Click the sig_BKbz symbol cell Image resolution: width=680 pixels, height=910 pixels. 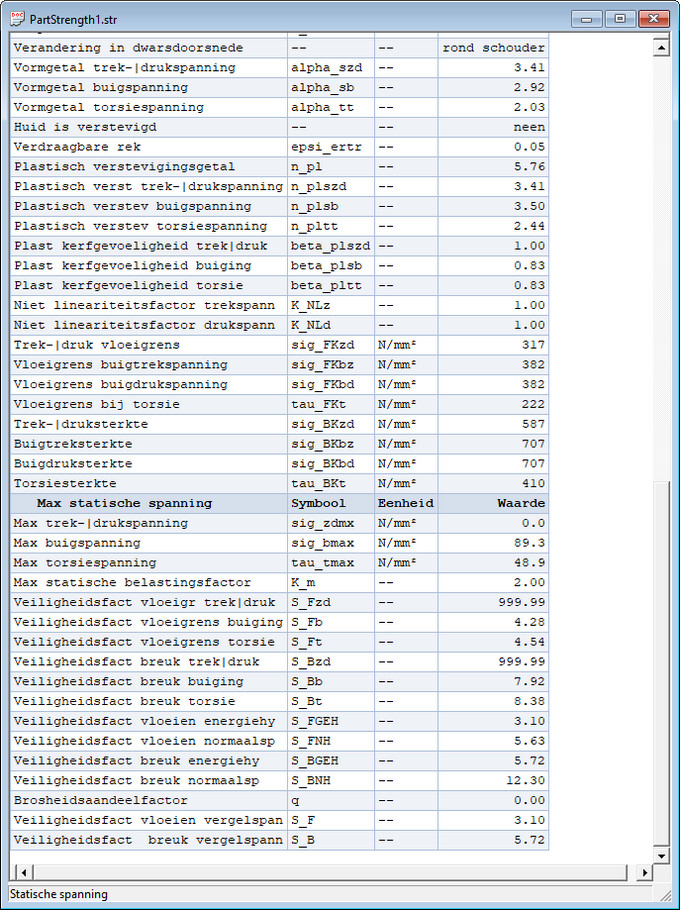tap(331, 443)
